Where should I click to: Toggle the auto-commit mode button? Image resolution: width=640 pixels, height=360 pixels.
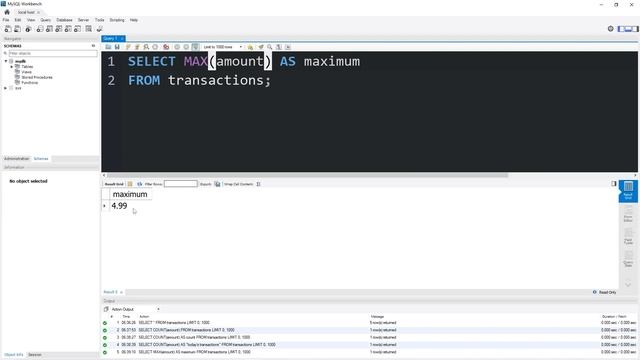(x=196, y=47)
